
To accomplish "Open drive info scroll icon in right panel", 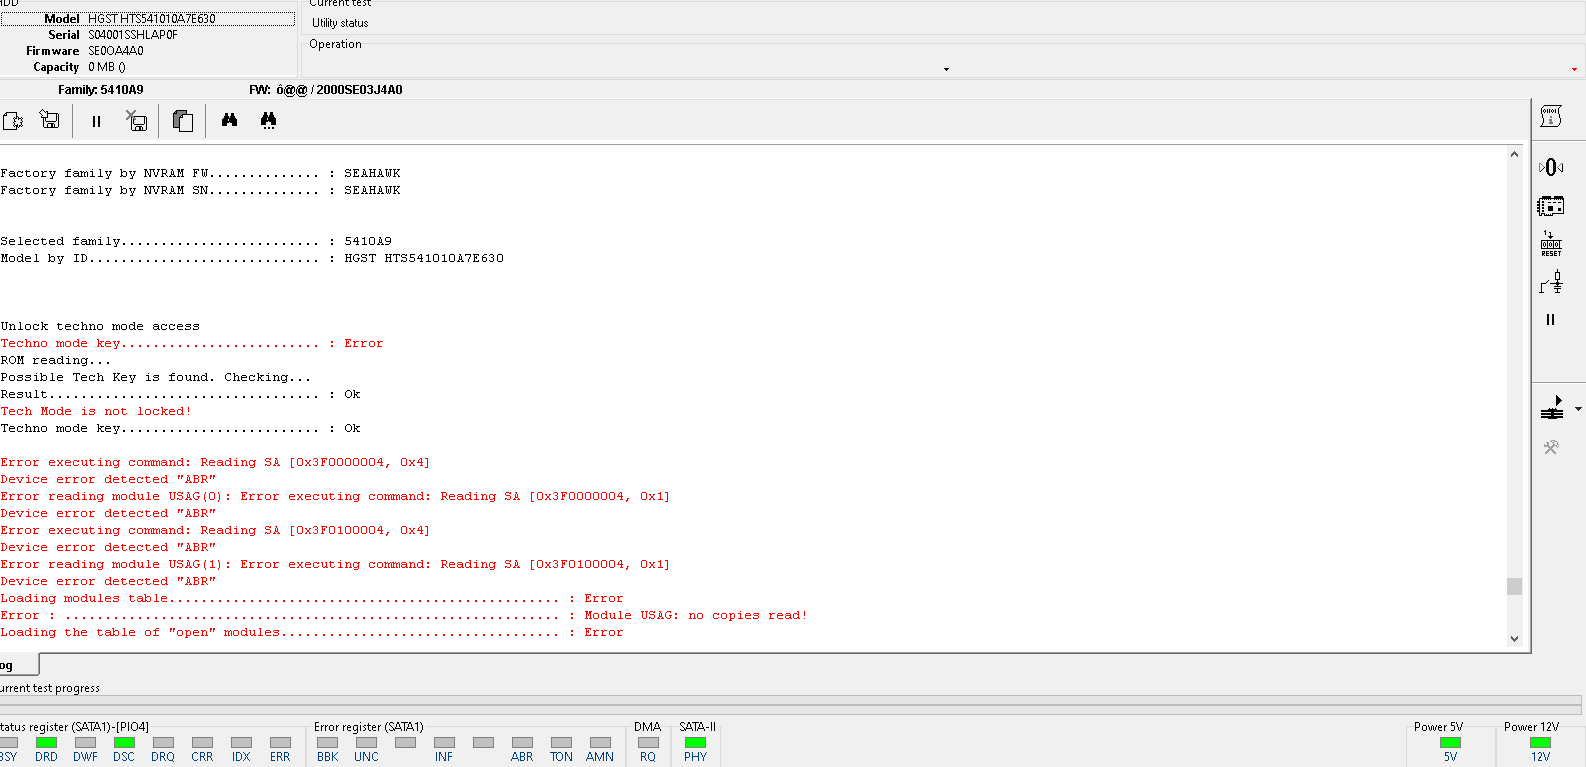I will [x=1551, y=116].
